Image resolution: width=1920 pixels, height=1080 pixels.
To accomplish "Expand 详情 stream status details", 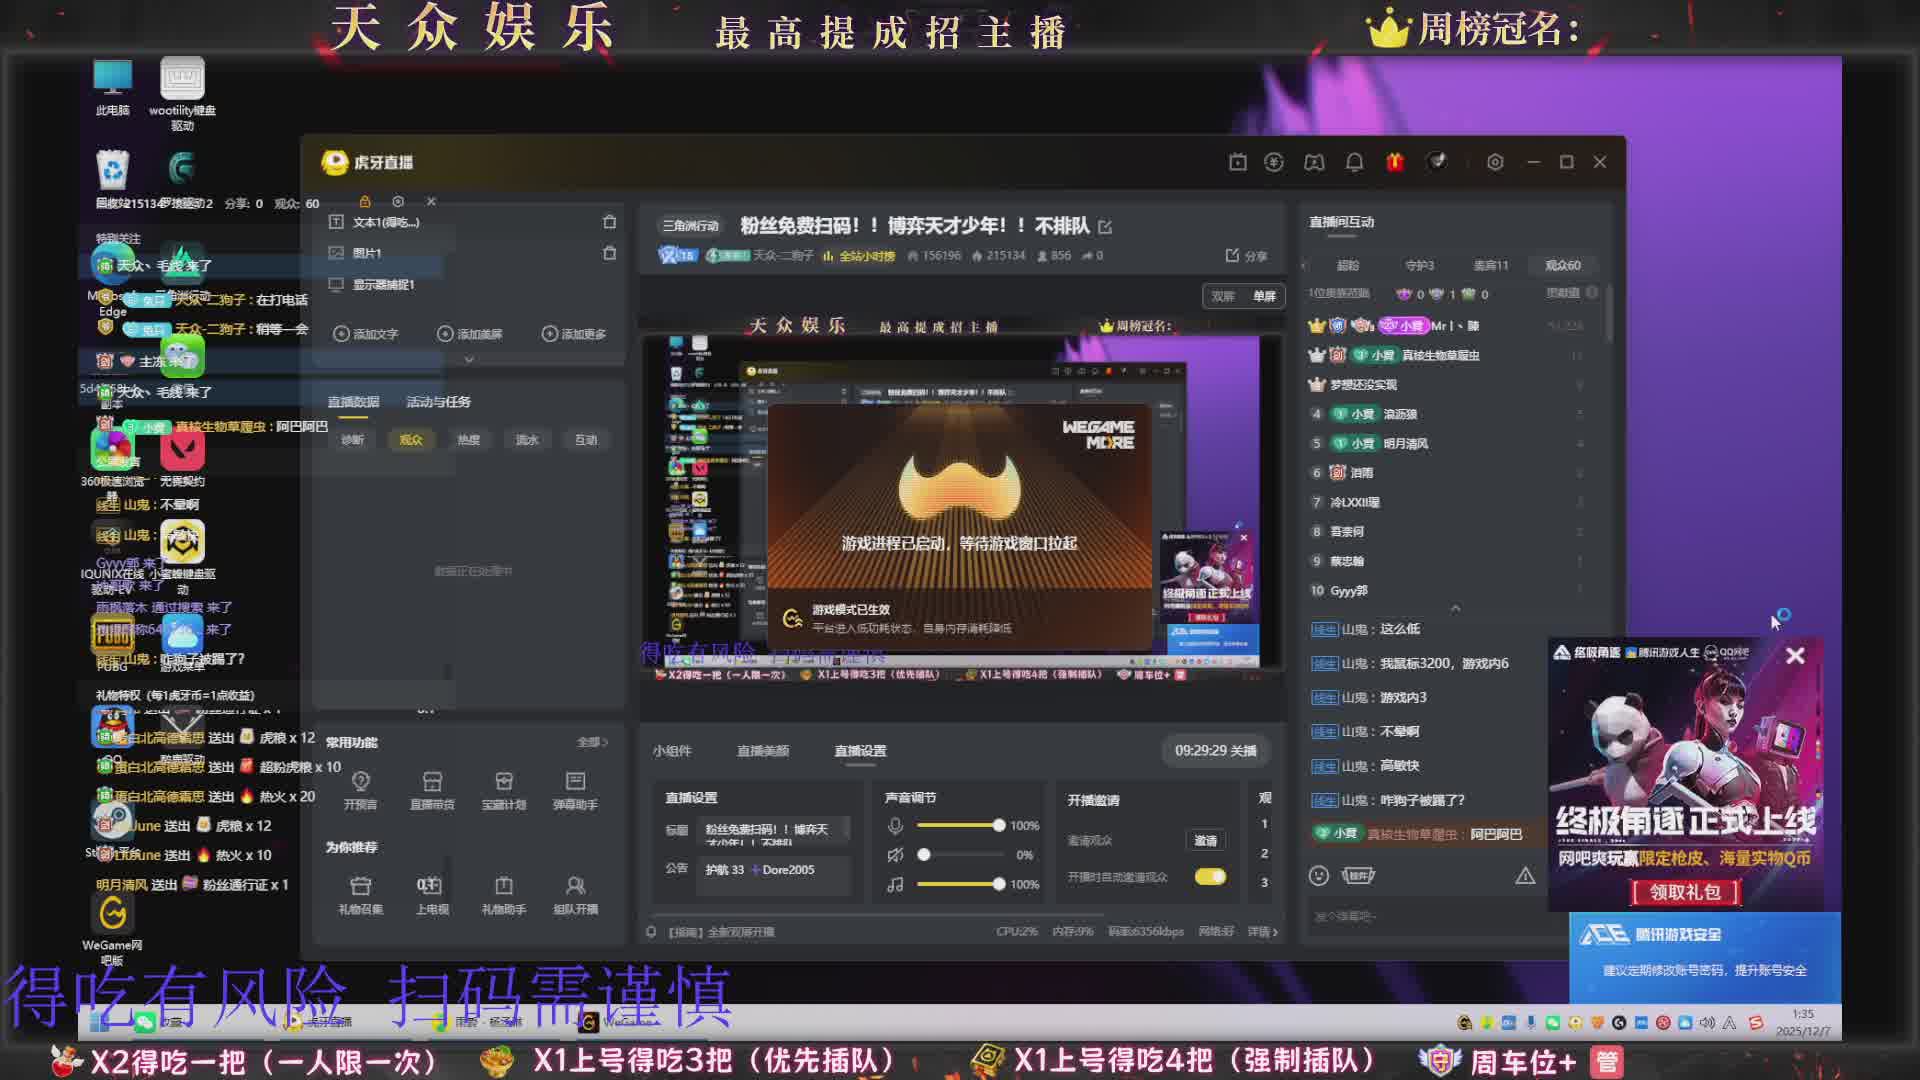I will point(1262,932).
